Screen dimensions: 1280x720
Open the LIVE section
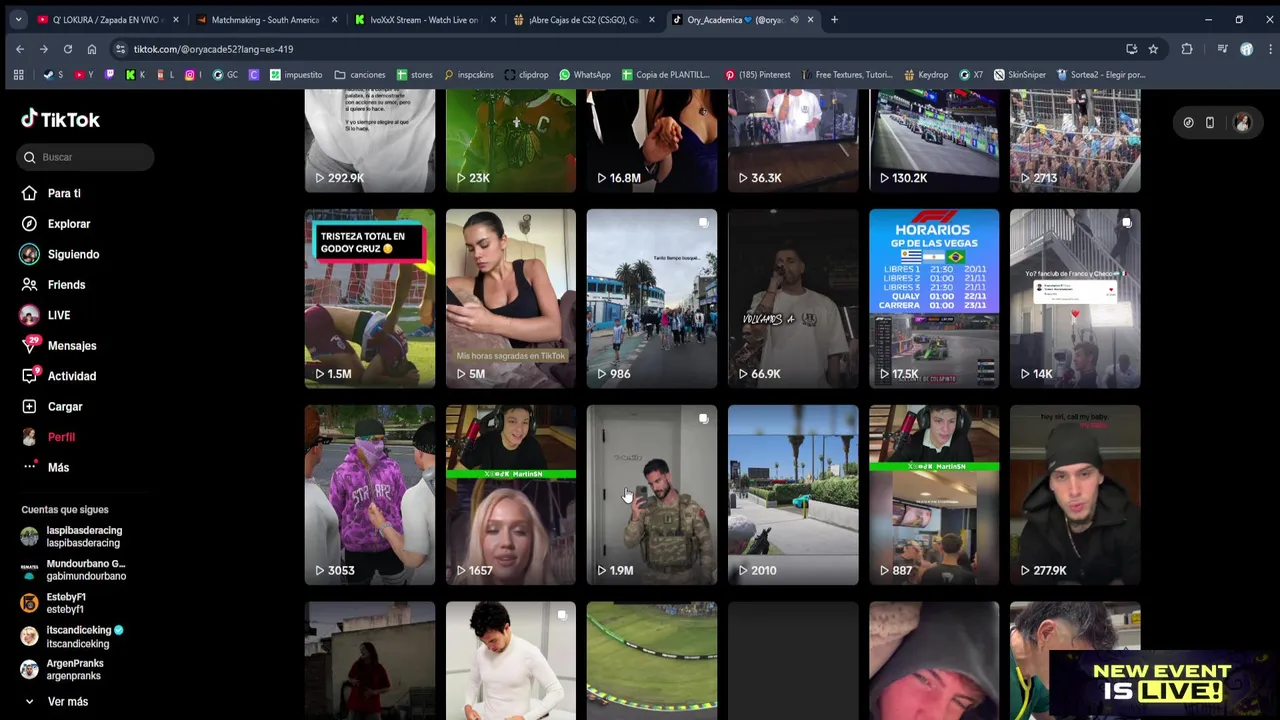point(59,315)
